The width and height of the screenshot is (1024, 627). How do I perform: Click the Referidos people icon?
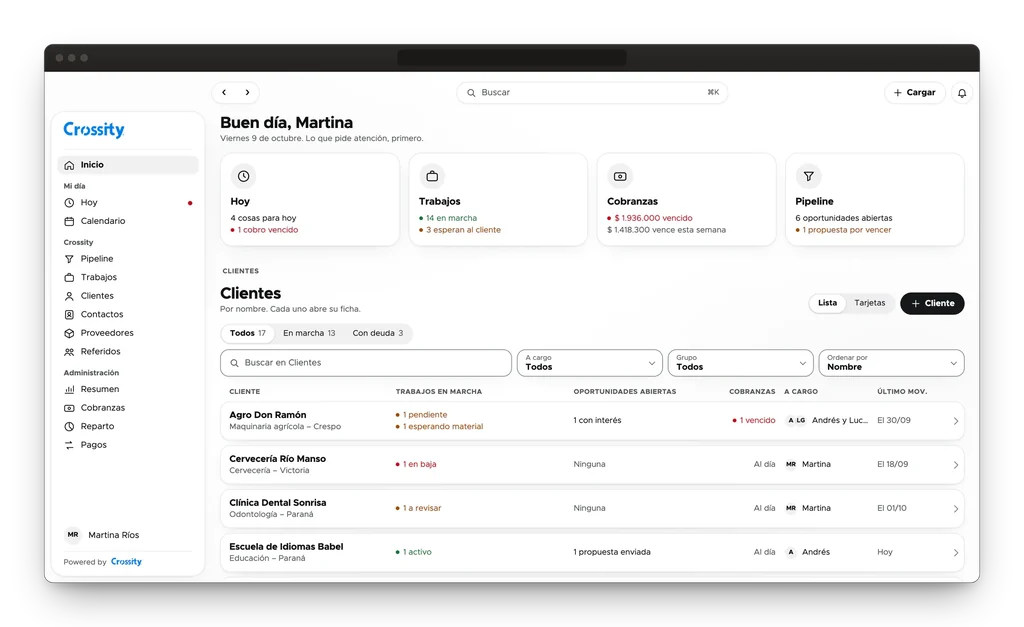point(69,352)
